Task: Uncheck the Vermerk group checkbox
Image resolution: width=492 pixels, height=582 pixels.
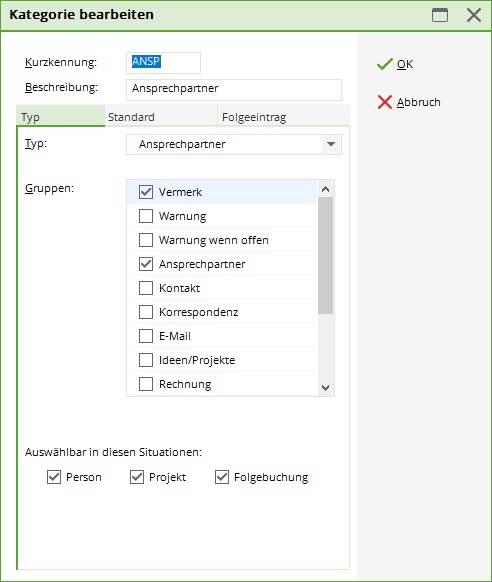Action: [146, 192]
